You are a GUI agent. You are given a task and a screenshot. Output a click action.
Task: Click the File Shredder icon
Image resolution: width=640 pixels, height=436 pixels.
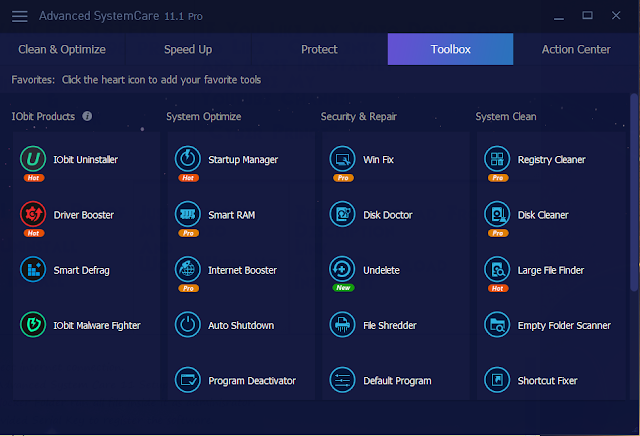(342, 325)
